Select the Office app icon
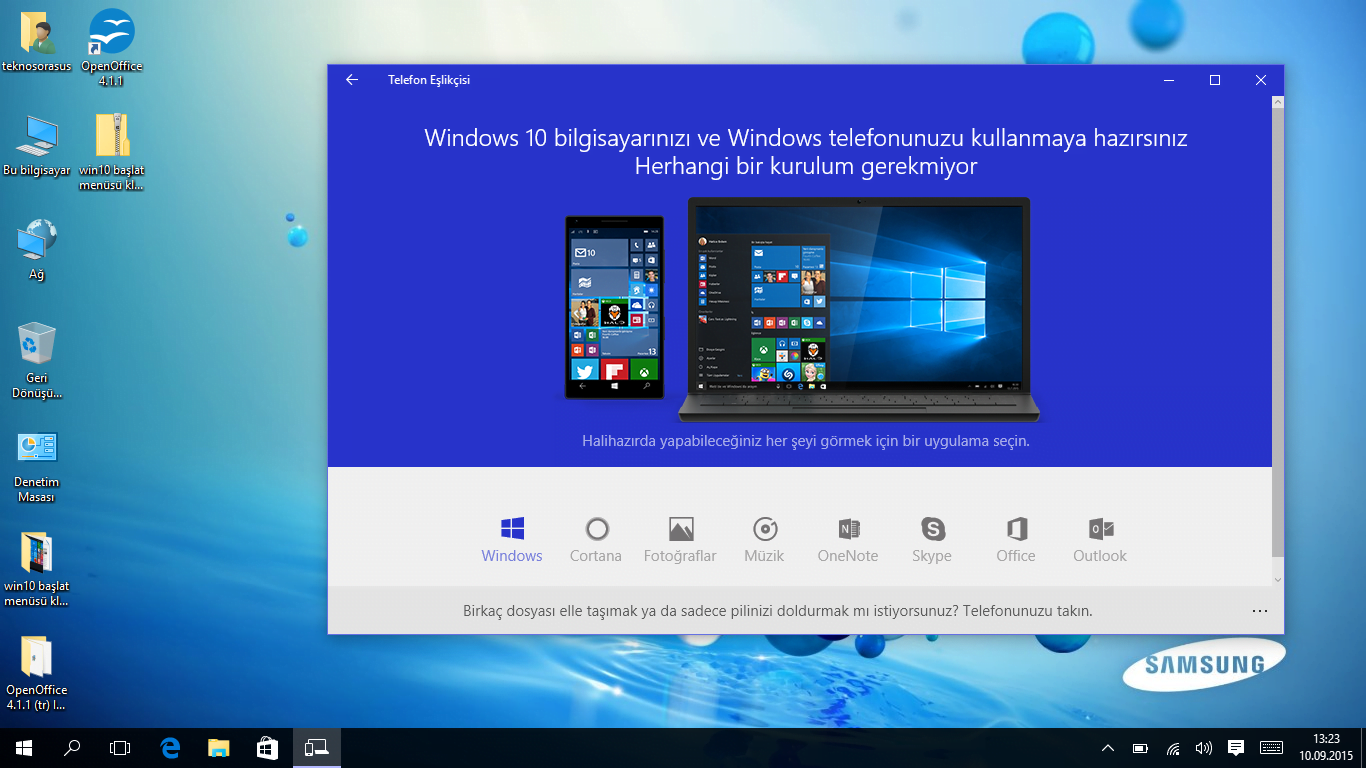The height and width of the screenshot is (768, 1366). coord(1015,530)
